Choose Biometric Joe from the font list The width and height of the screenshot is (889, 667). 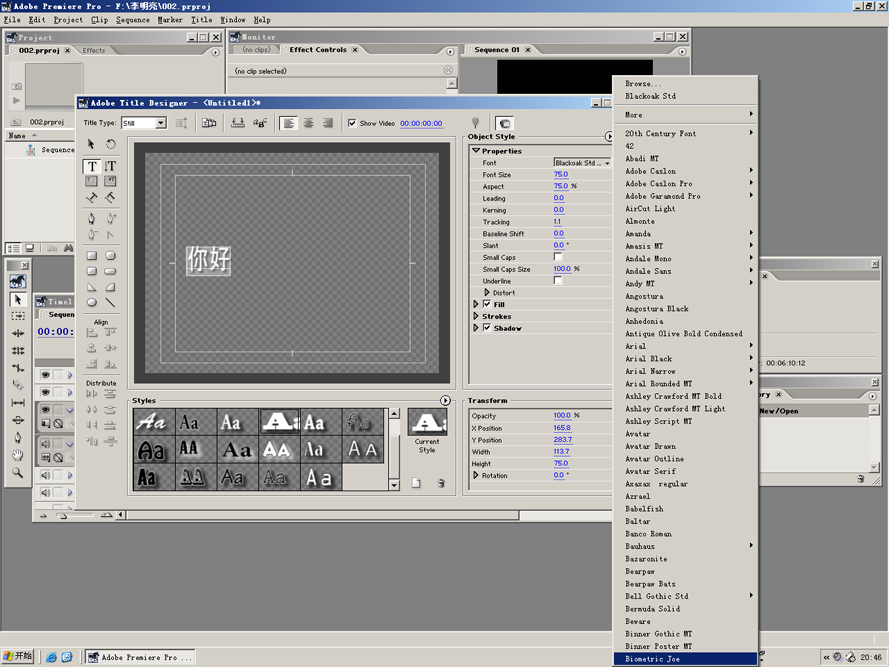click(685, 659)
